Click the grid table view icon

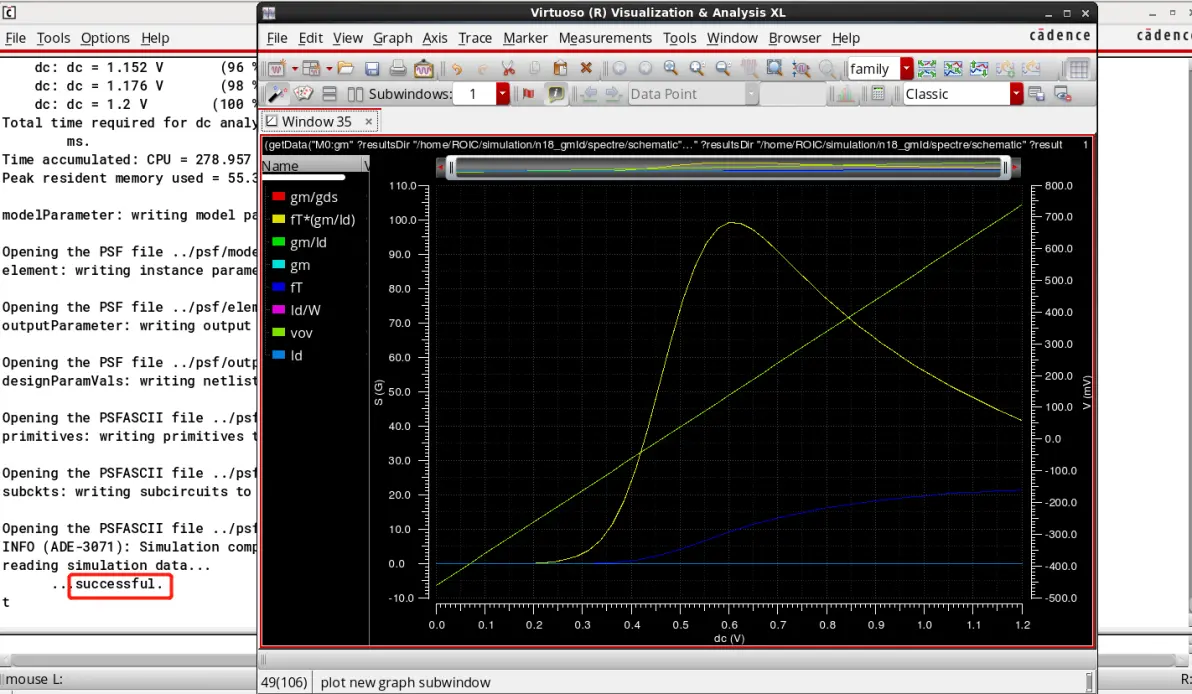(1079, 68)
